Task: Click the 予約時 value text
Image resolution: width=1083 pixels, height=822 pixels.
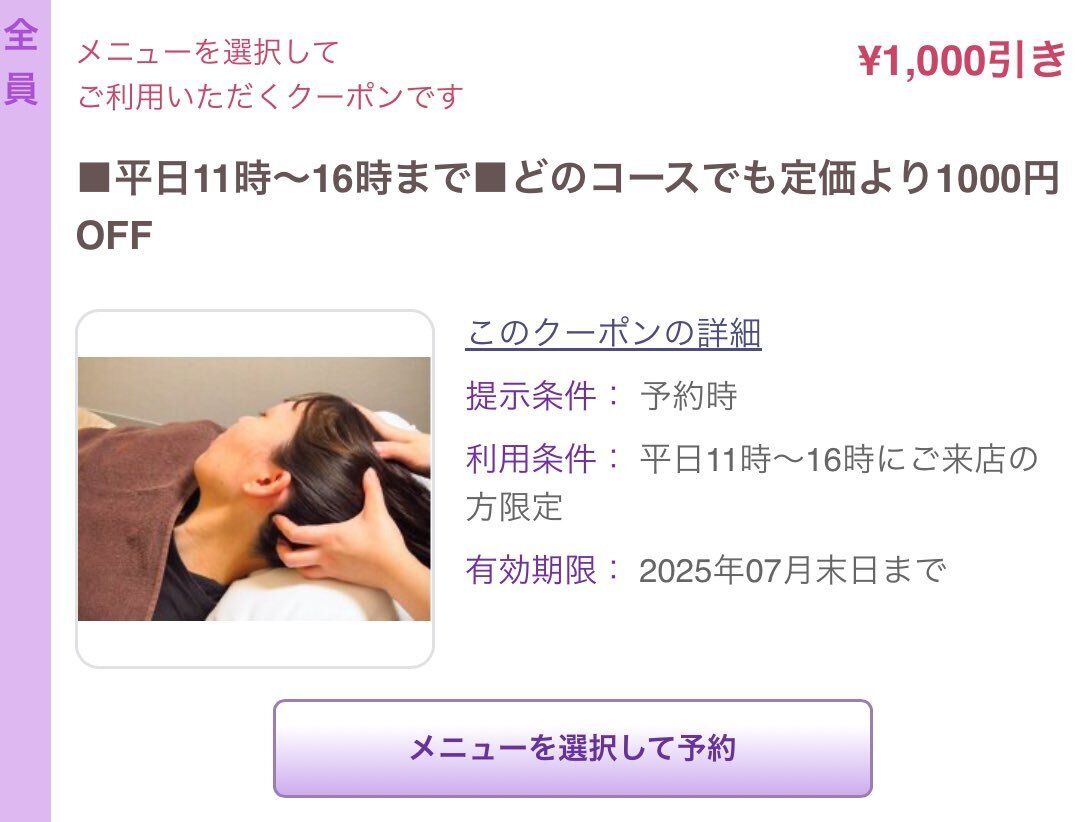Action: [689, 396]
